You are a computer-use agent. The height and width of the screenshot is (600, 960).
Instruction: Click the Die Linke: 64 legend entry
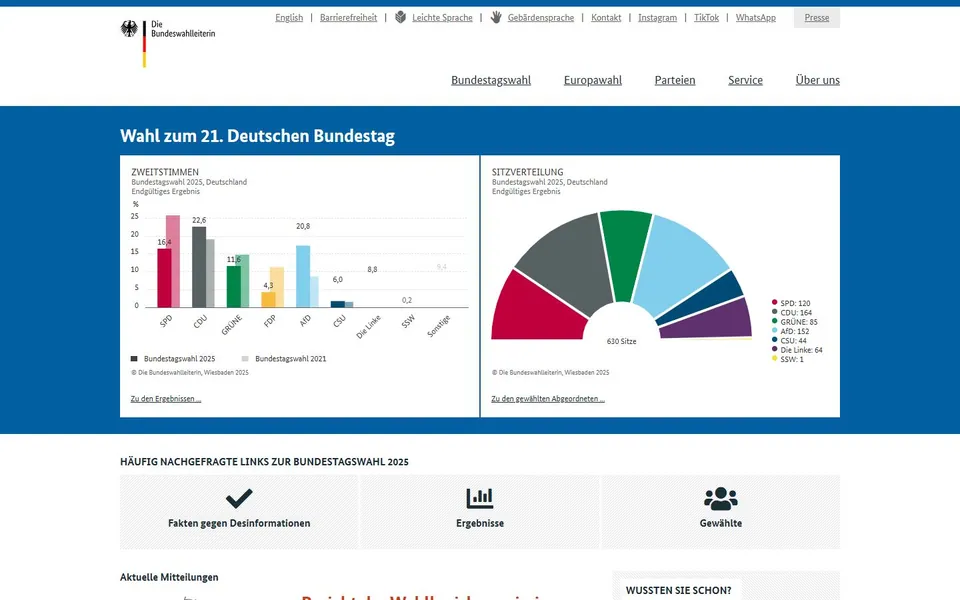pyautogui.click(x=797, y=350)
